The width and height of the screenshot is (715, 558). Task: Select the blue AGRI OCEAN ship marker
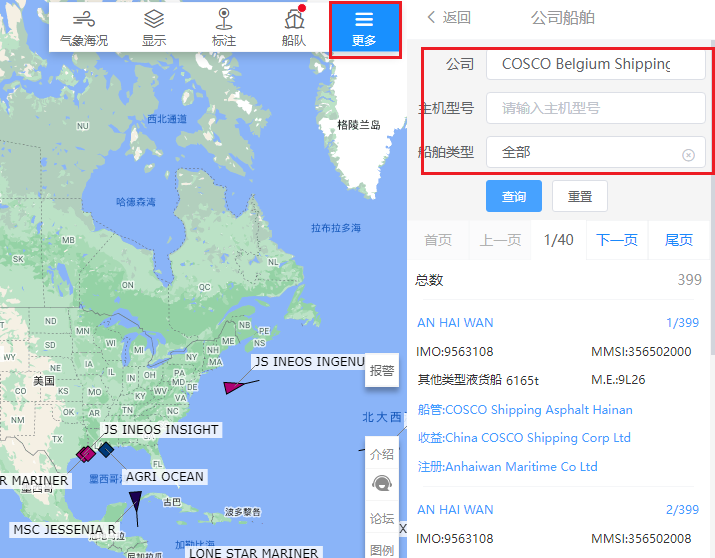[106, 450]
